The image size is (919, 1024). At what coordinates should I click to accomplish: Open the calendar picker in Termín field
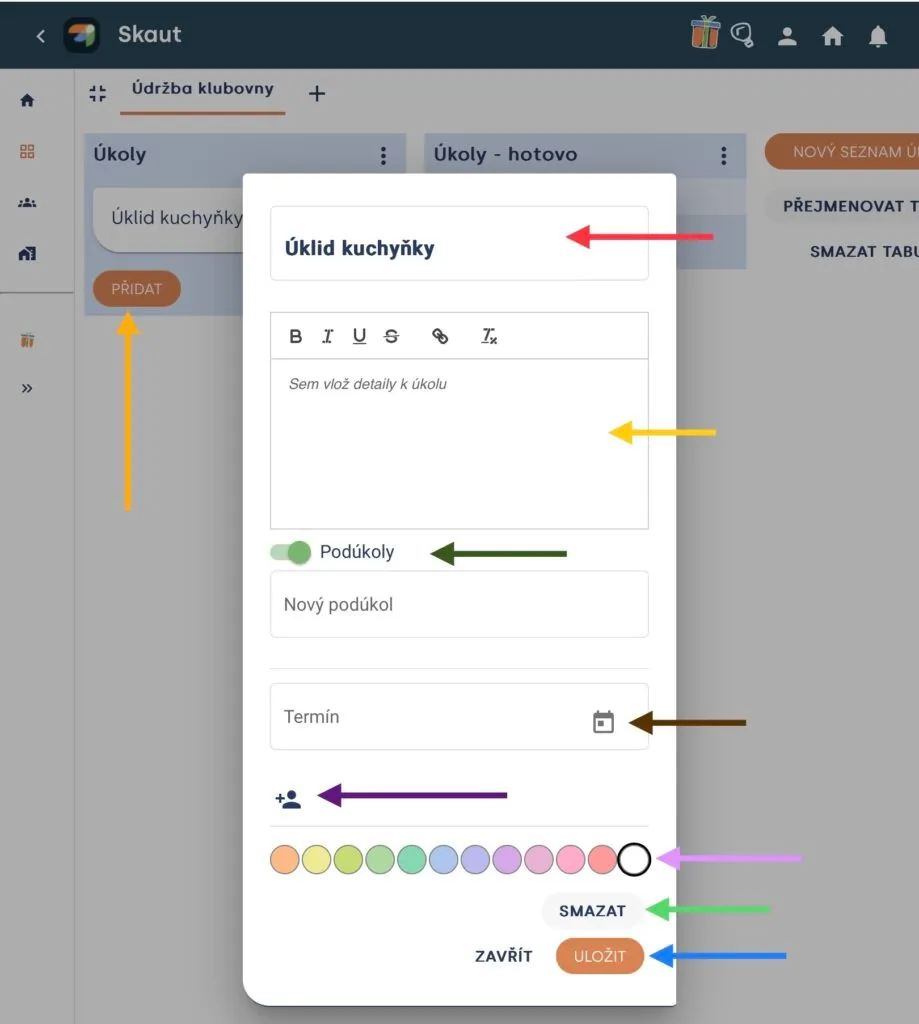pos(603,722)
